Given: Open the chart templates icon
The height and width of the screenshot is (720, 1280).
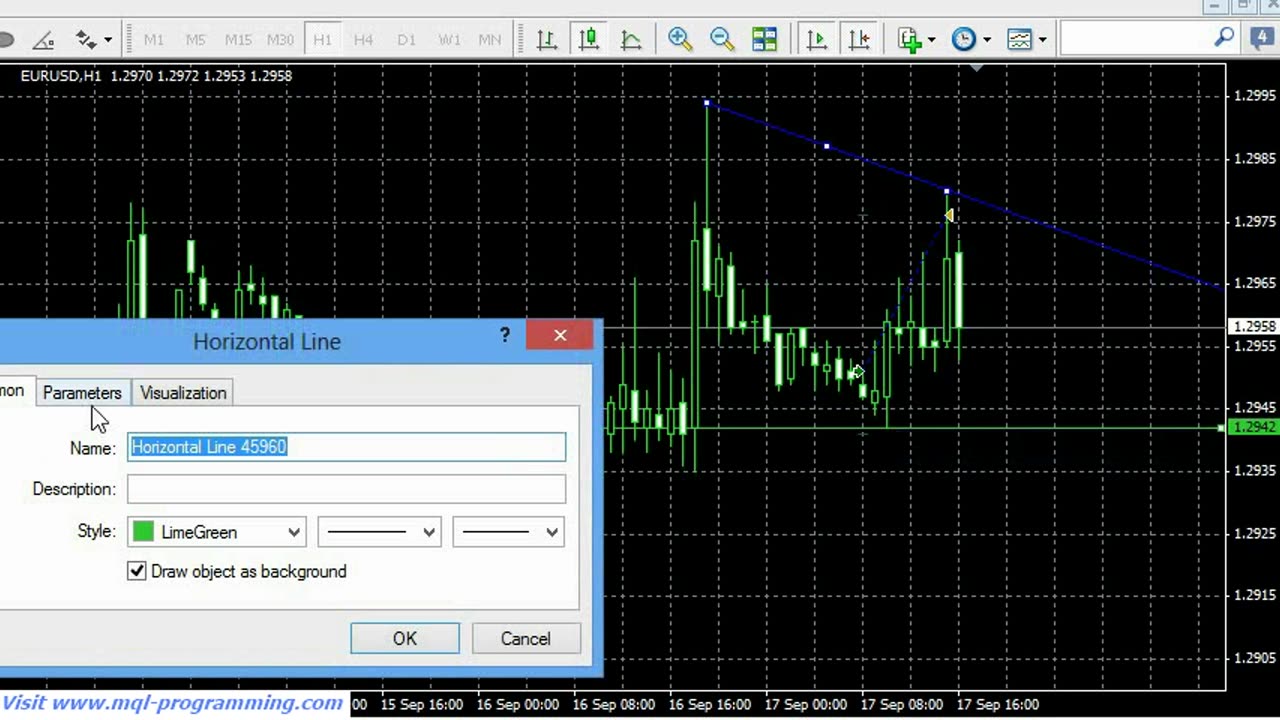Looking at the screenshot, I should [x=1019, y=39].
